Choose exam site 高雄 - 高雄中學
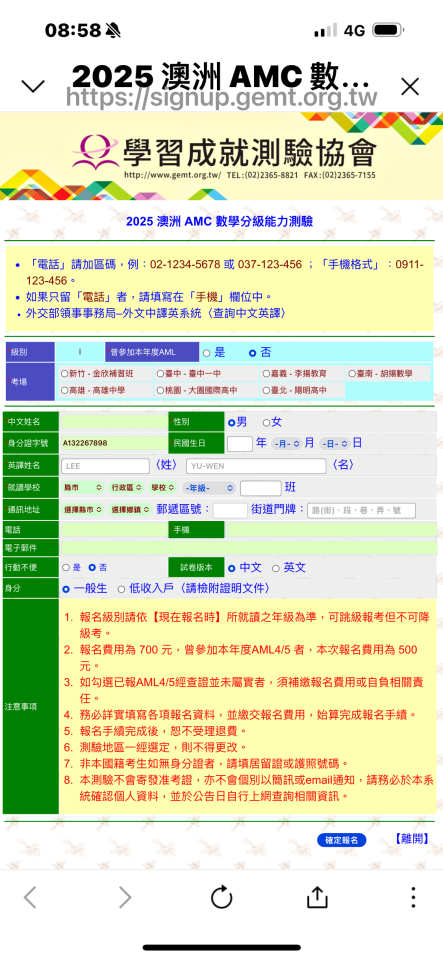The height and width of the screenshot is (960, 443). (x=65, y=390)
